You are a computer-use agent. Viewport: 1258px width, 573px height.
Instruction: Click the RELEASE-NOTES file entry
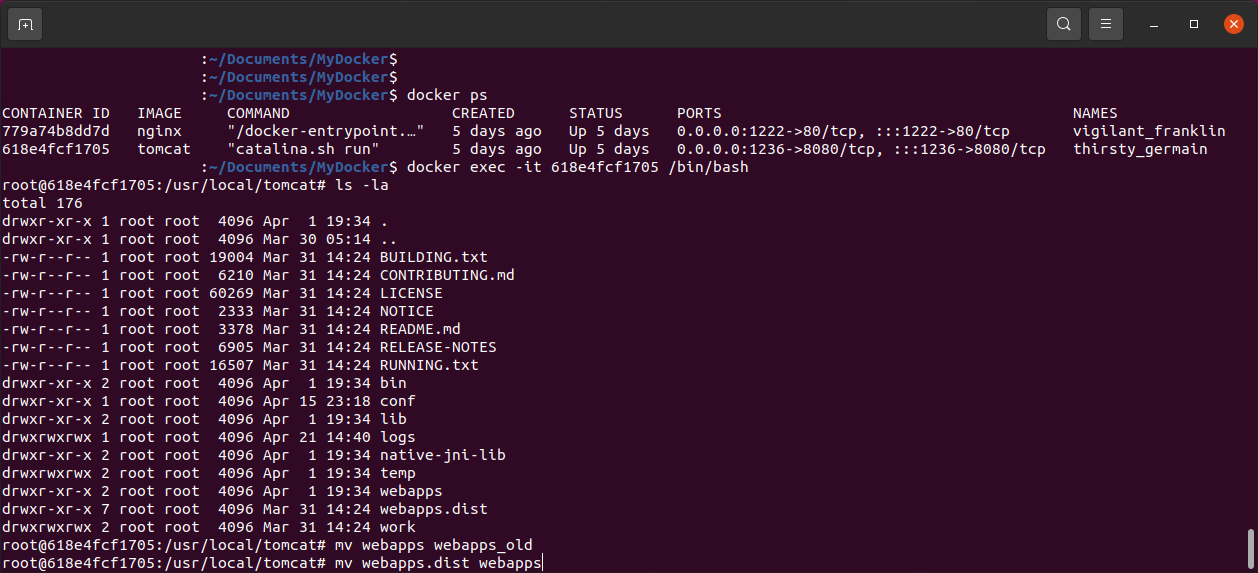[x=438, y=347]
